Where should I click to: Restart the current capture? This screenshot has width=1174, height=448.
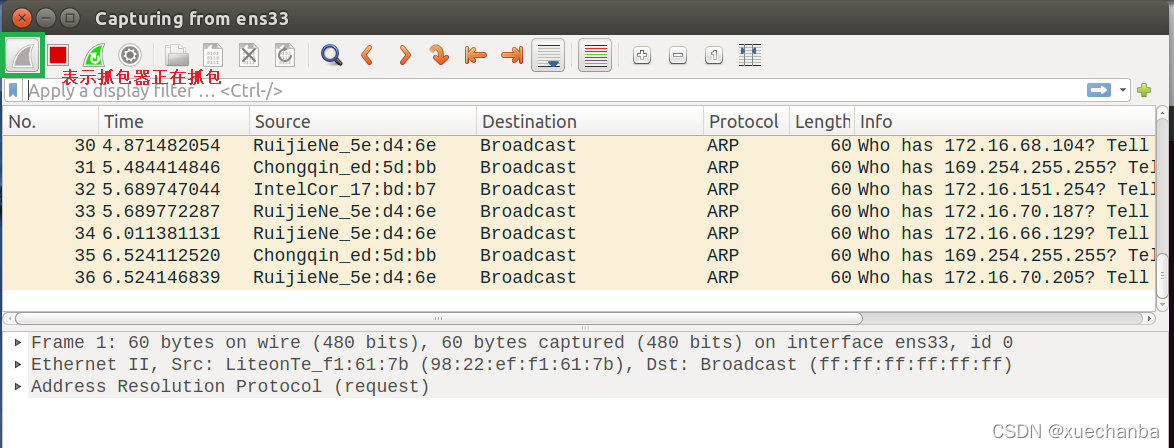[x=94, y=55]
